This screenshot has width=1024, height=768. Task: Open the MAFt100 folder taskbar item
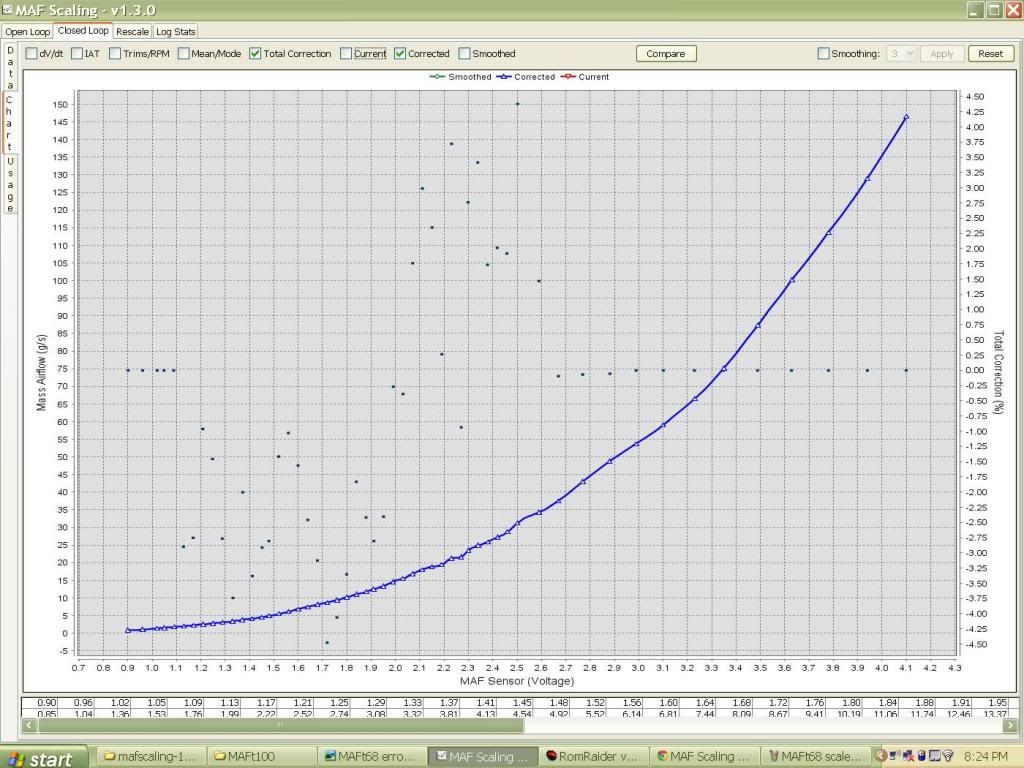(260, 757)
